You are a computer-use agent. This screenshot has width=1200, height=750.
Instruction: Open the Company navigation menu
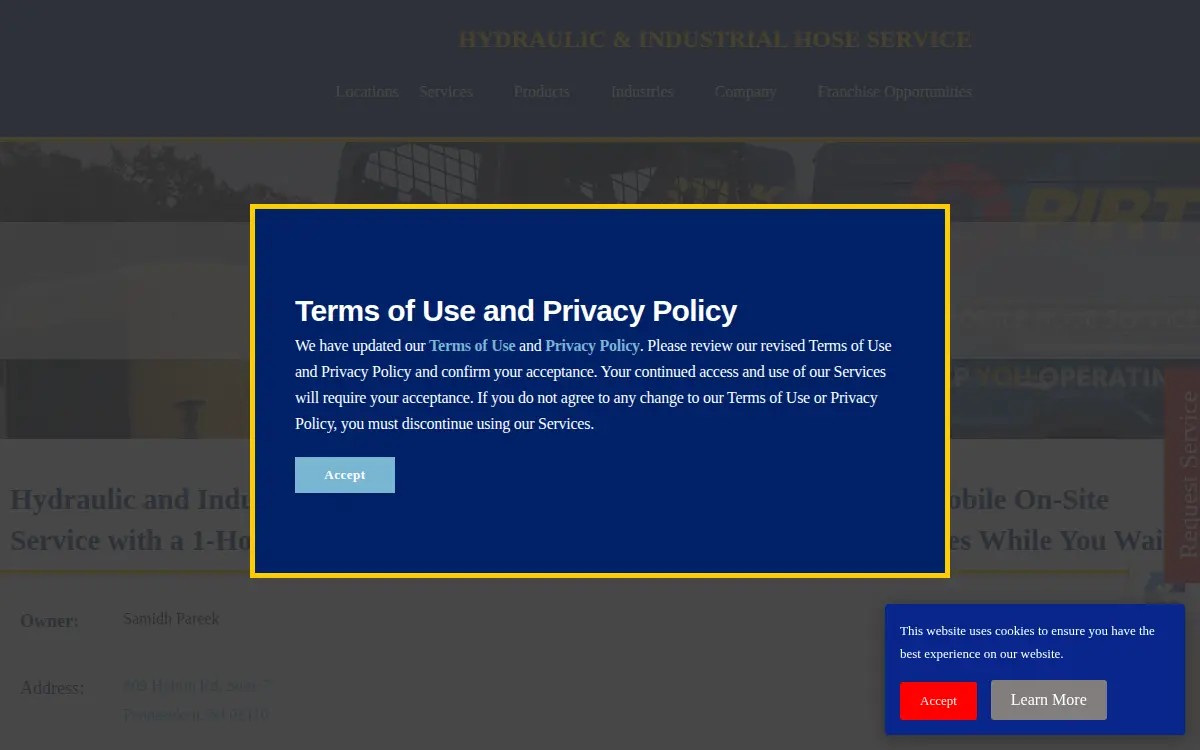[745, 92]
